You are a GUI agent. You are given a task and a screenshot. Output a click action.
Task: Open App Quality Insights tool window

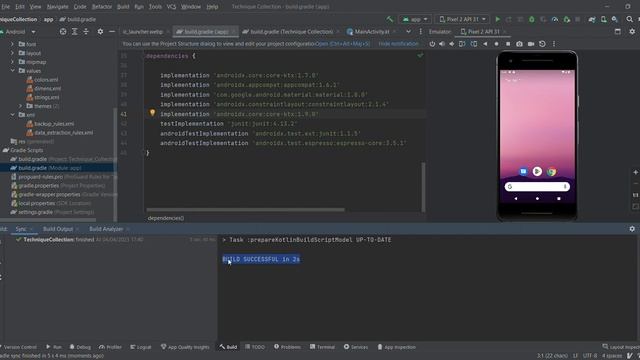click(184, 347)
